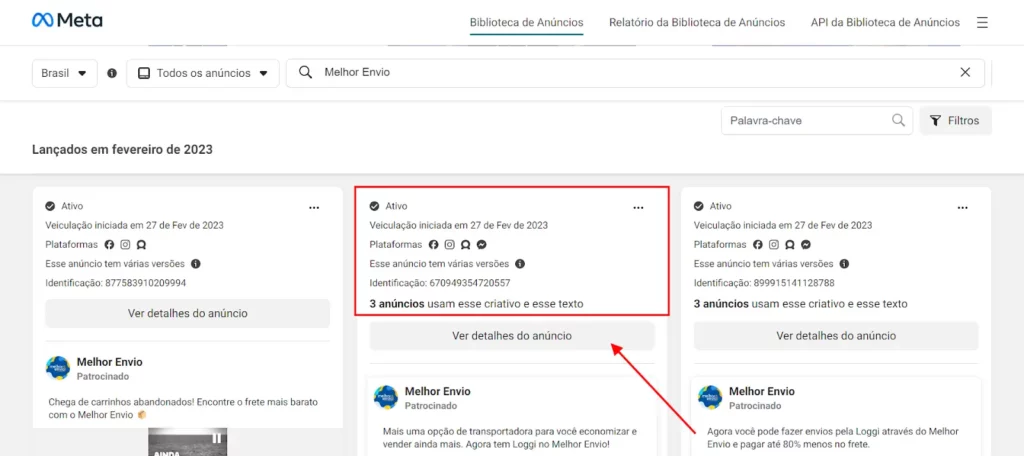This screenshot has height=456, width=1024.
Task: Click Instagram platform icon on ad 670949354720557
Action: tap(449, 245)
